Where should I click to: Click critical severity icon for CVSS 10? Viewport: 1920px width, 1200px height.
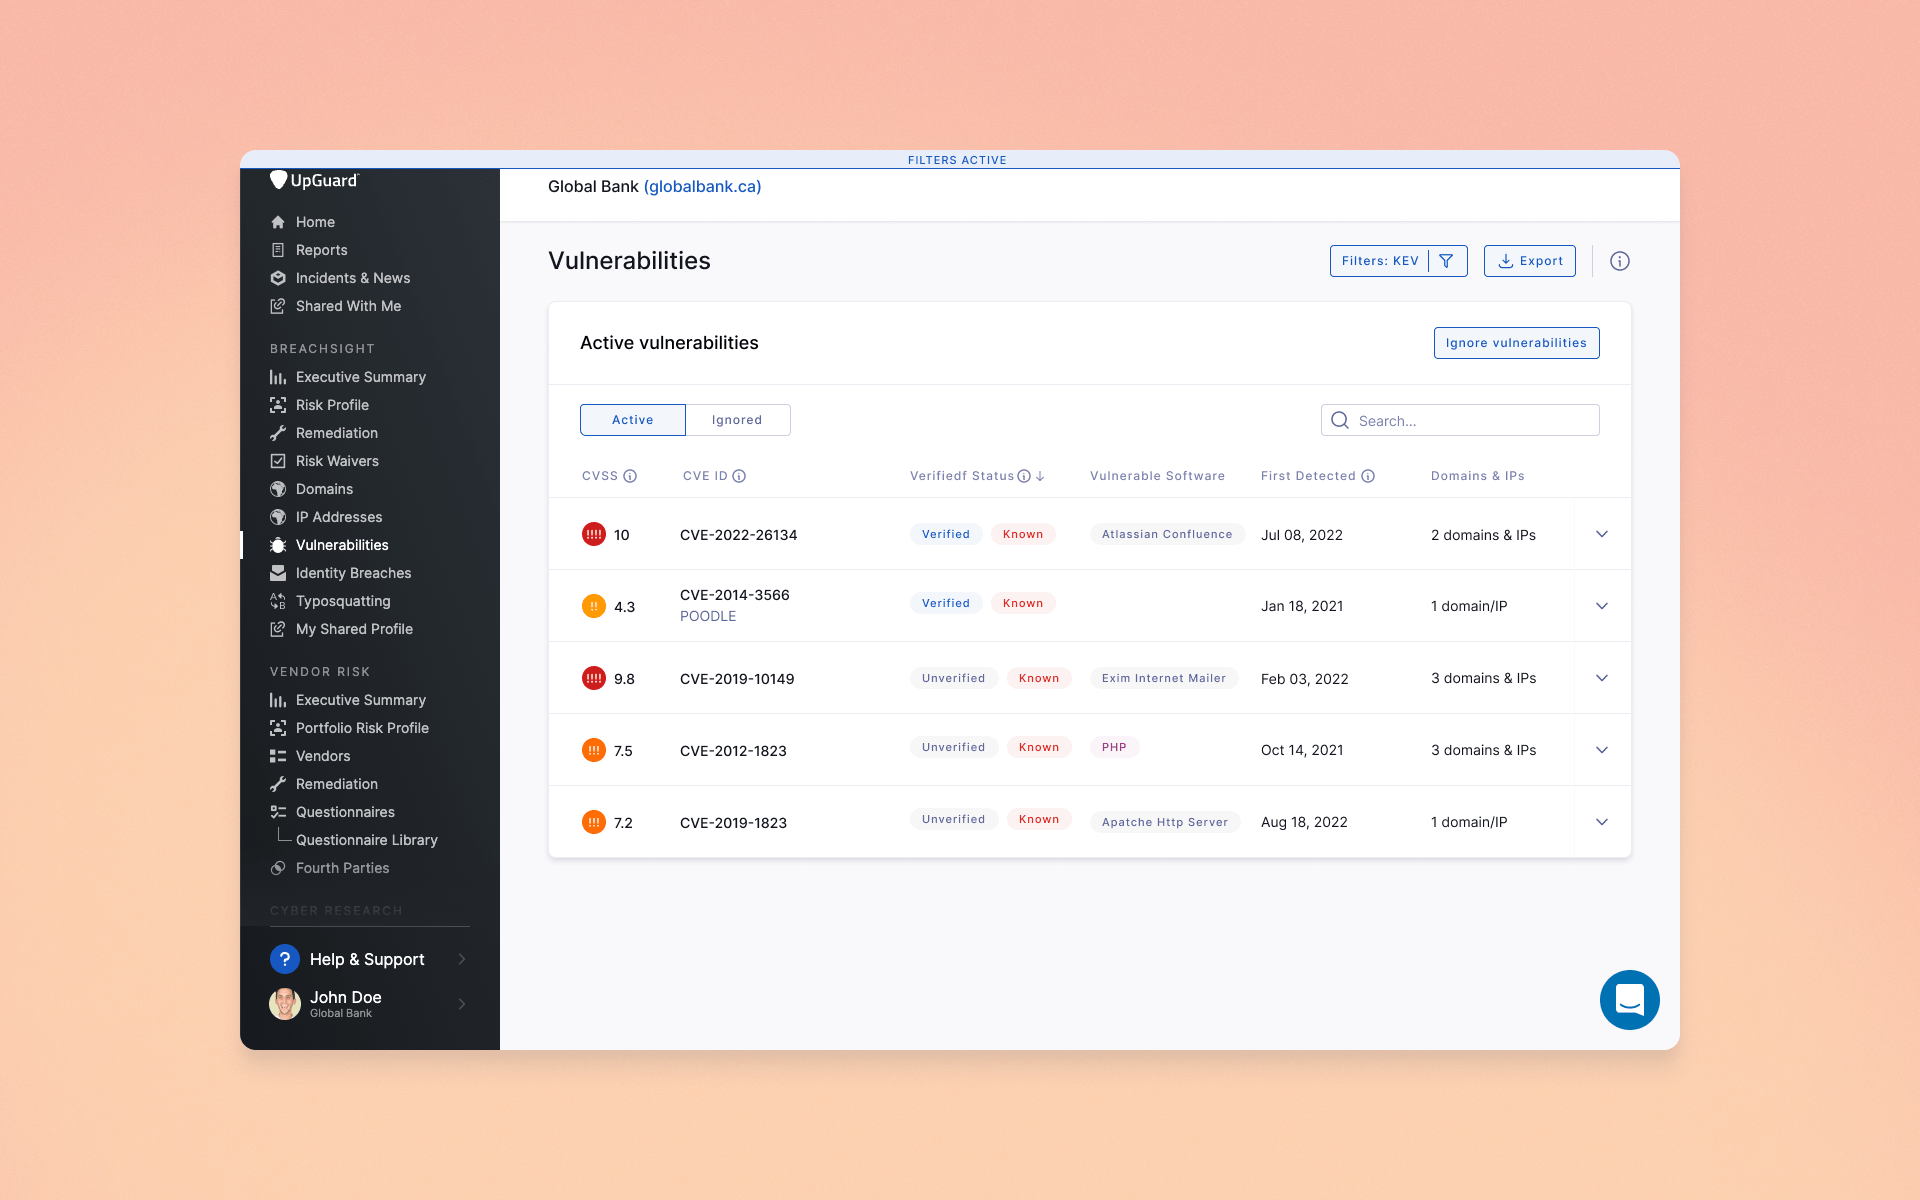tap(594, 534)
